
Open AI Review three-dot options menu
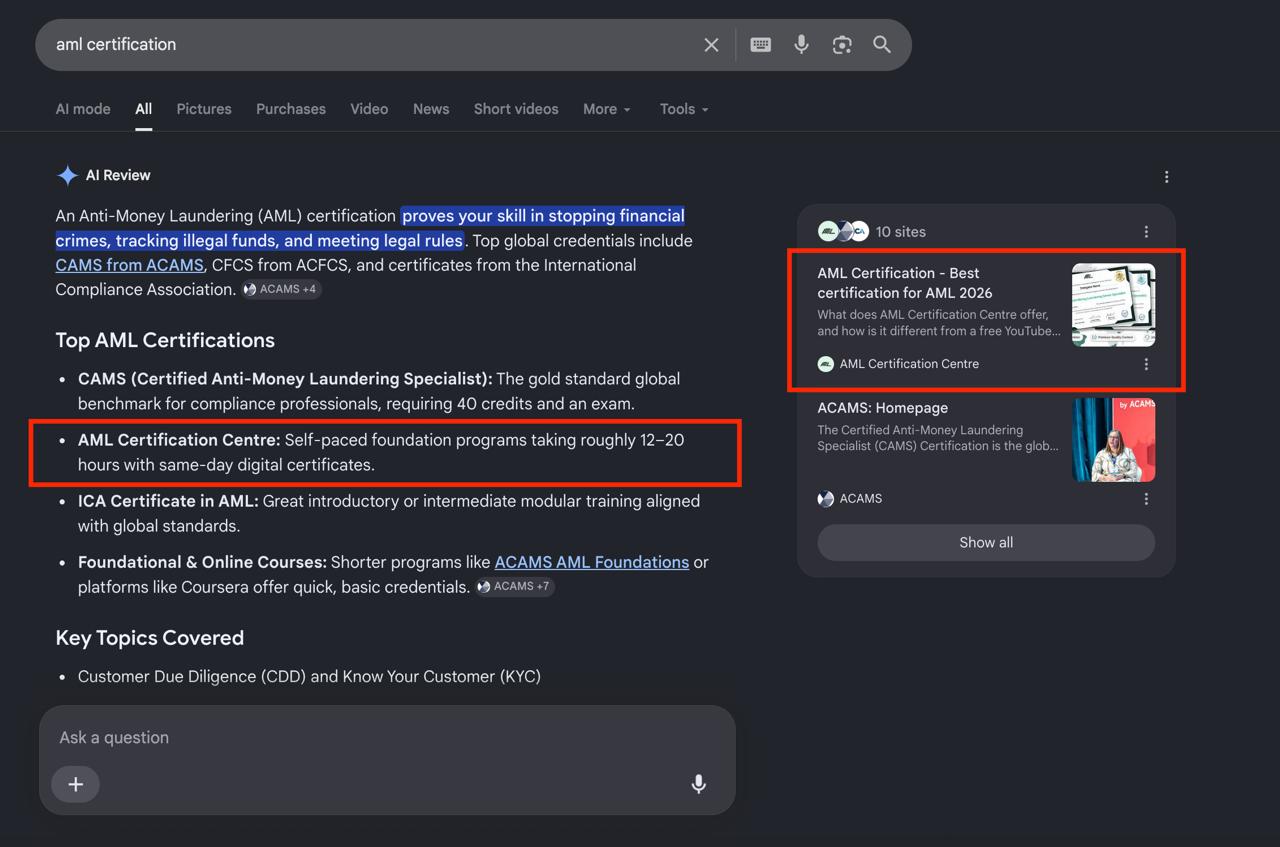point(1166,177)
